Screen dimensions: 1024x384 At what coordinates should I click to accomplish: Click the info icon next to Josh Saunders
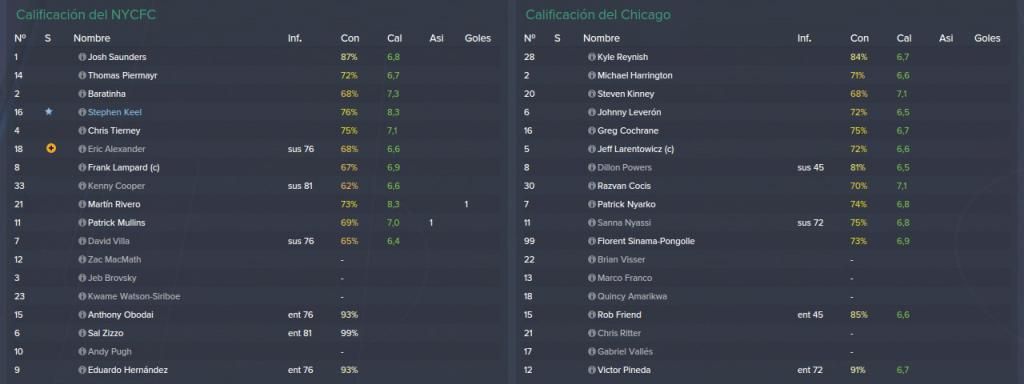click(x=82, y=57)
